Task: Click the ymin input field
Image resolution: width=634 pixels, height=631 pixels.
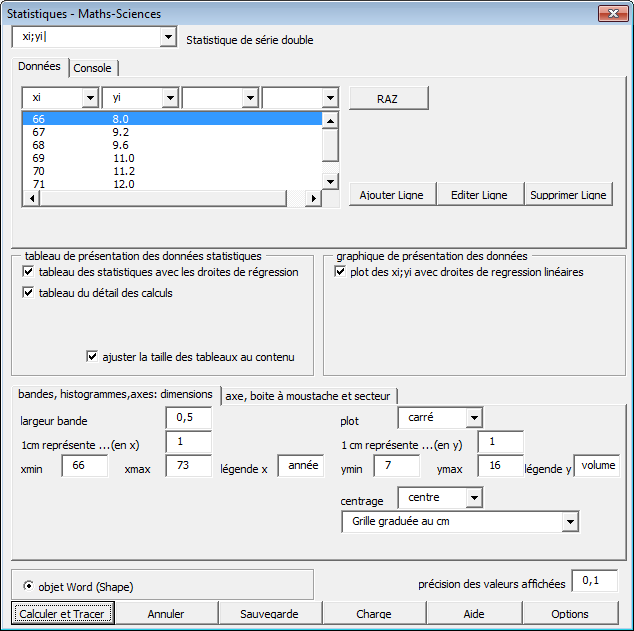Action: coord(397,465)
